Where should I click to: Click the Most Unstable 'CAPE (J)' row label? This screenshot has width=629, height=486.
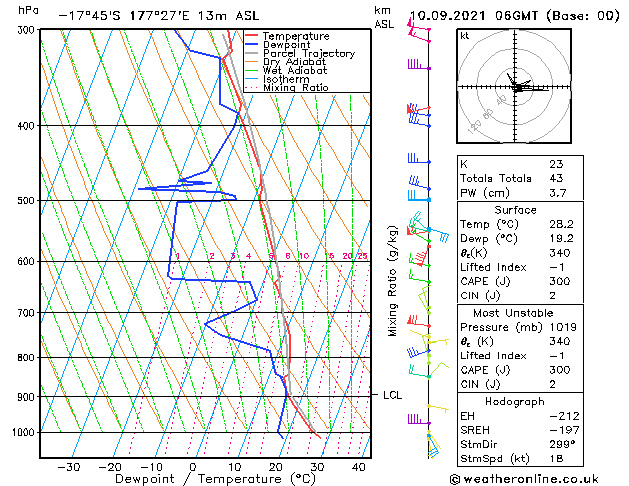485,370
